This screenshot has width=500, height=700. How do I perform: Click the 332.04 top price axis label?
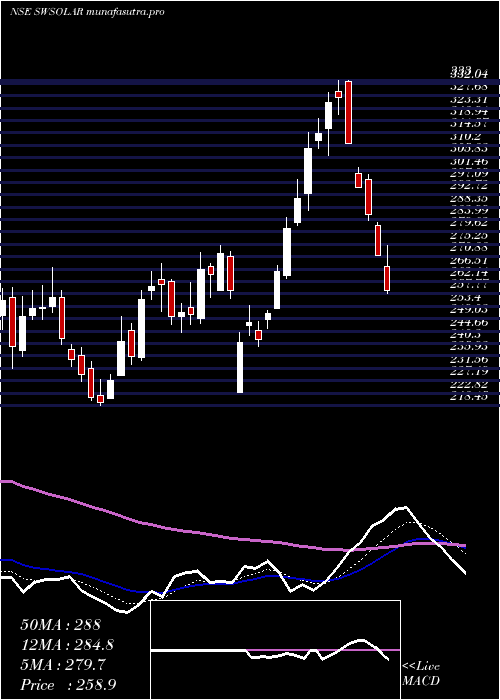click(x=468, y=72)
